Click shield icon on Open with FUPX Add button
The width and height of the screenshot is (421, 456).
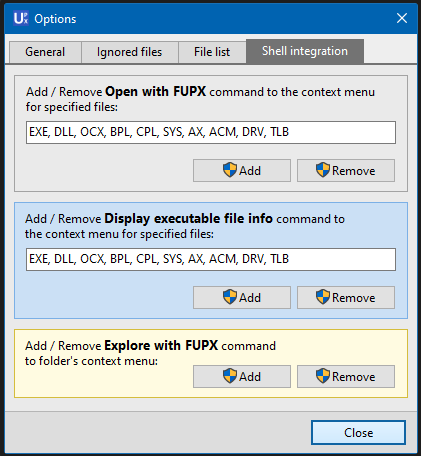coord(230,170)
